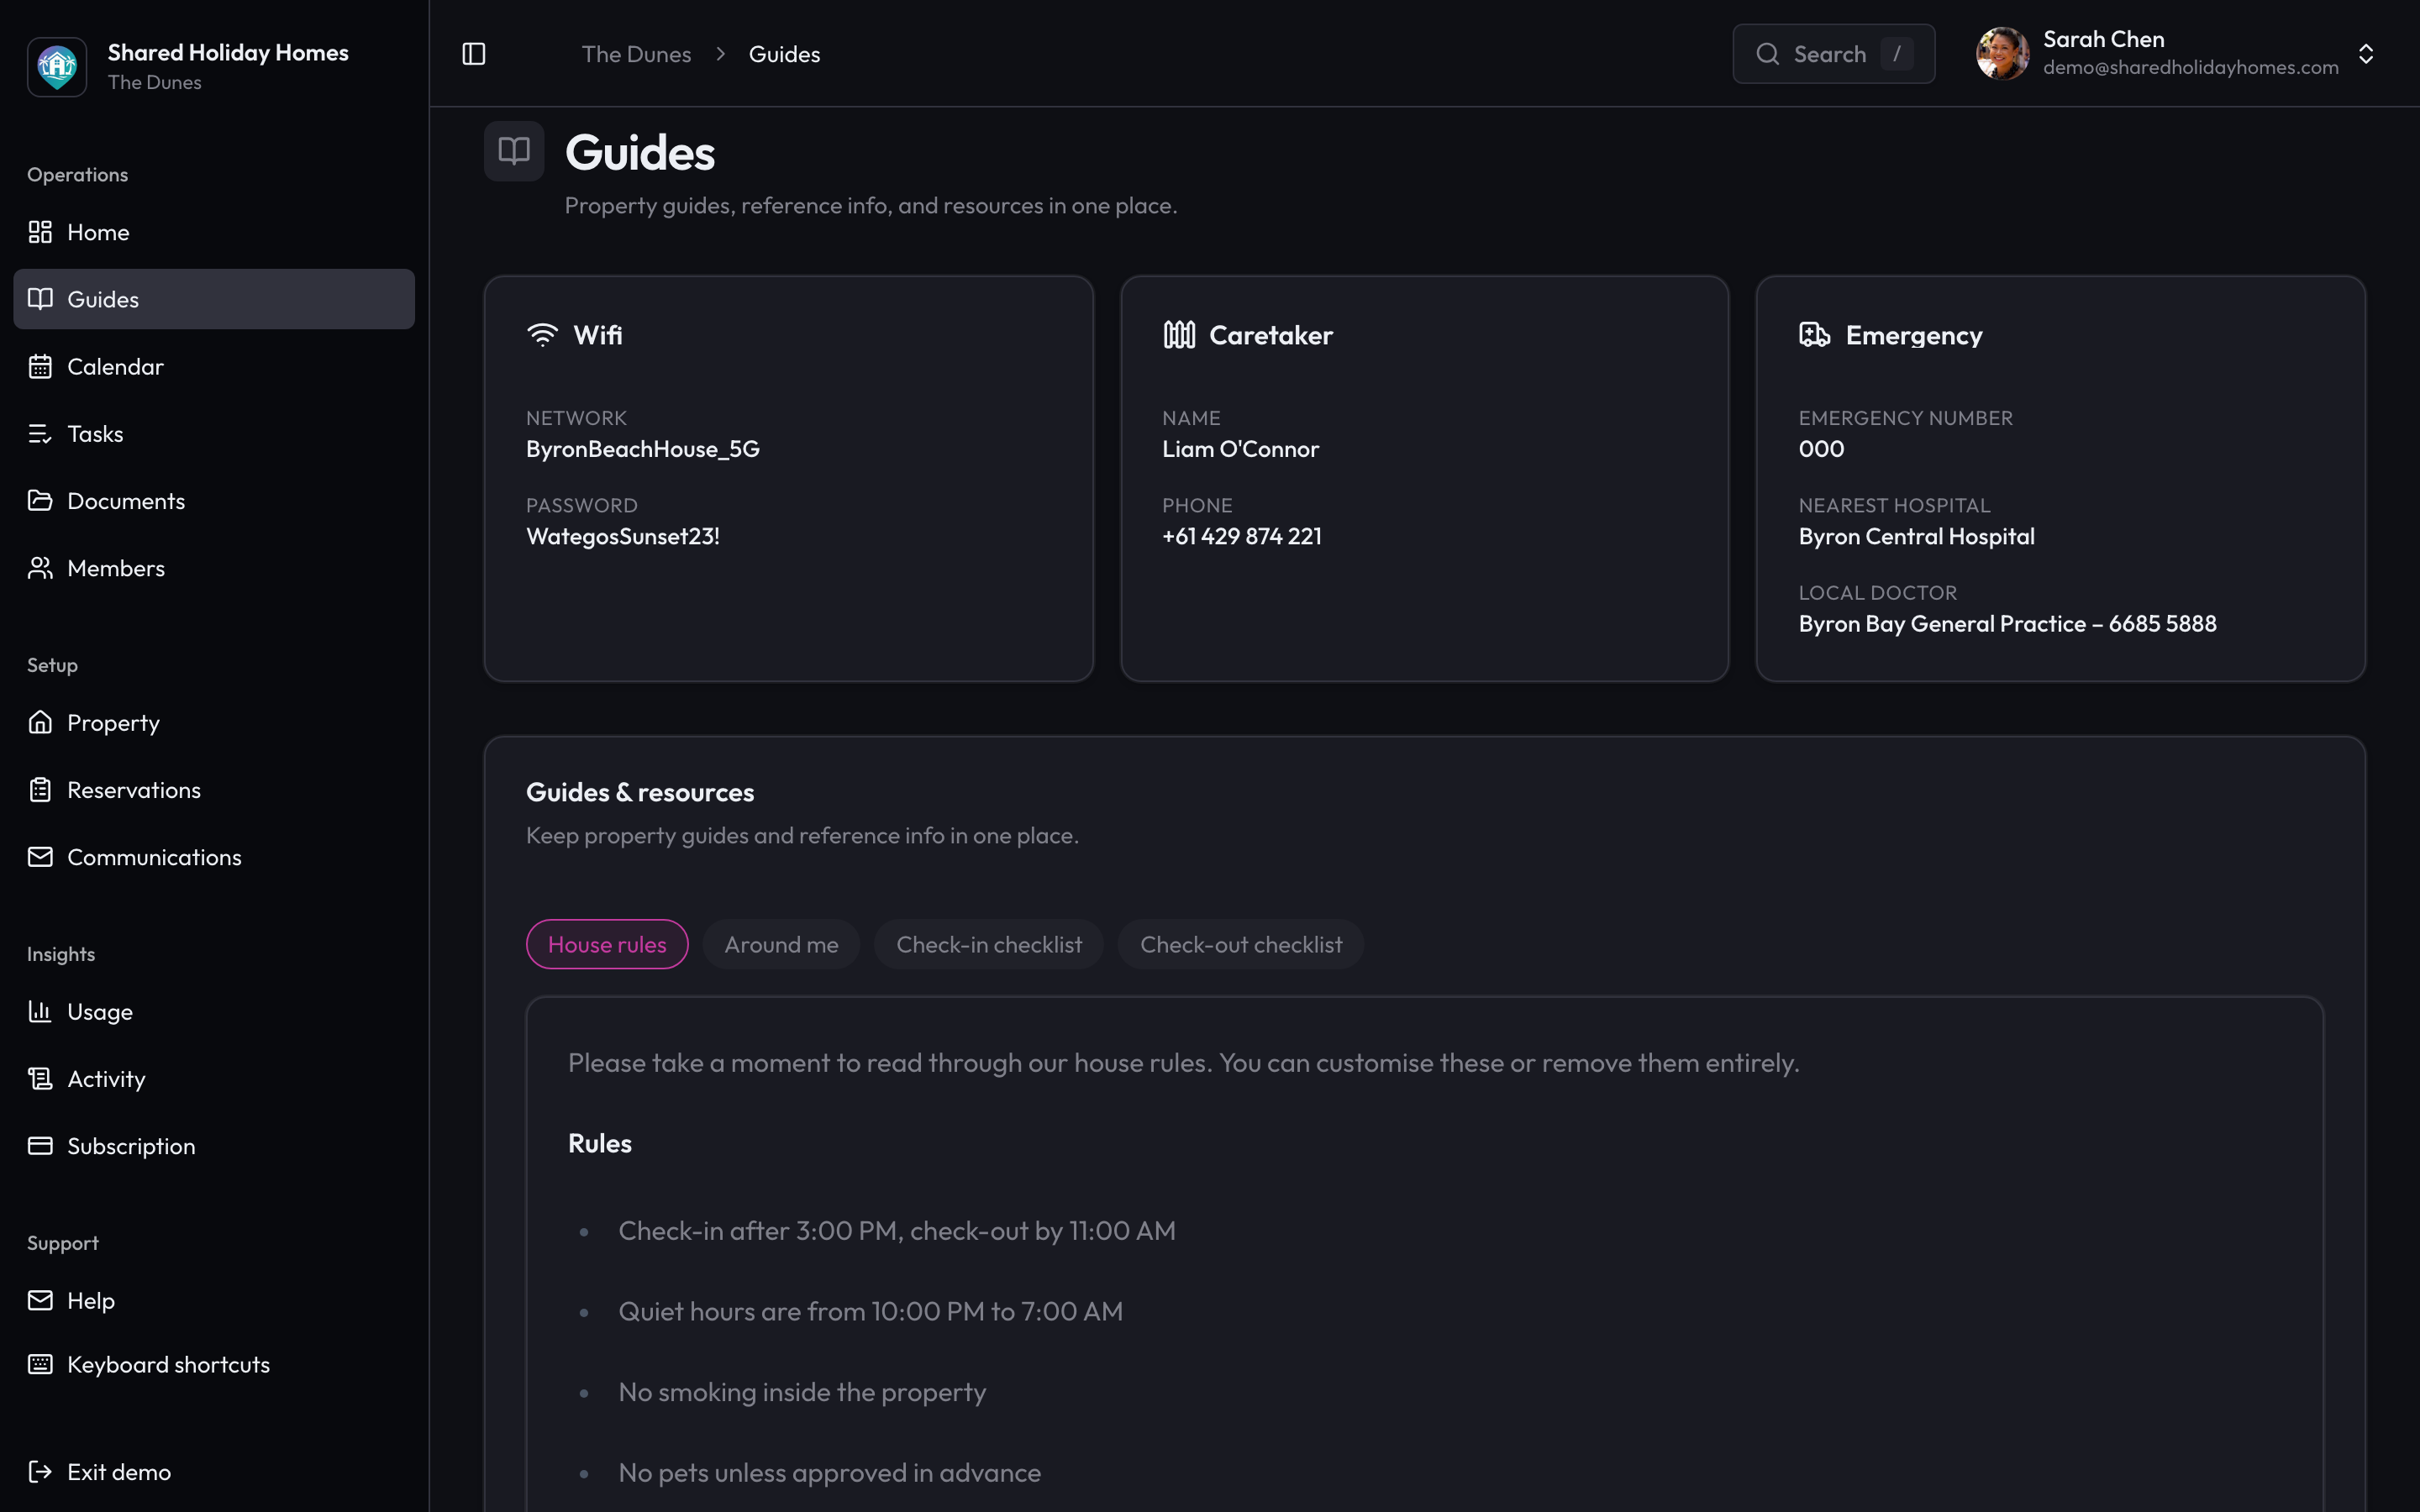Toggle the sidebar panel icon

click(474, 54)
